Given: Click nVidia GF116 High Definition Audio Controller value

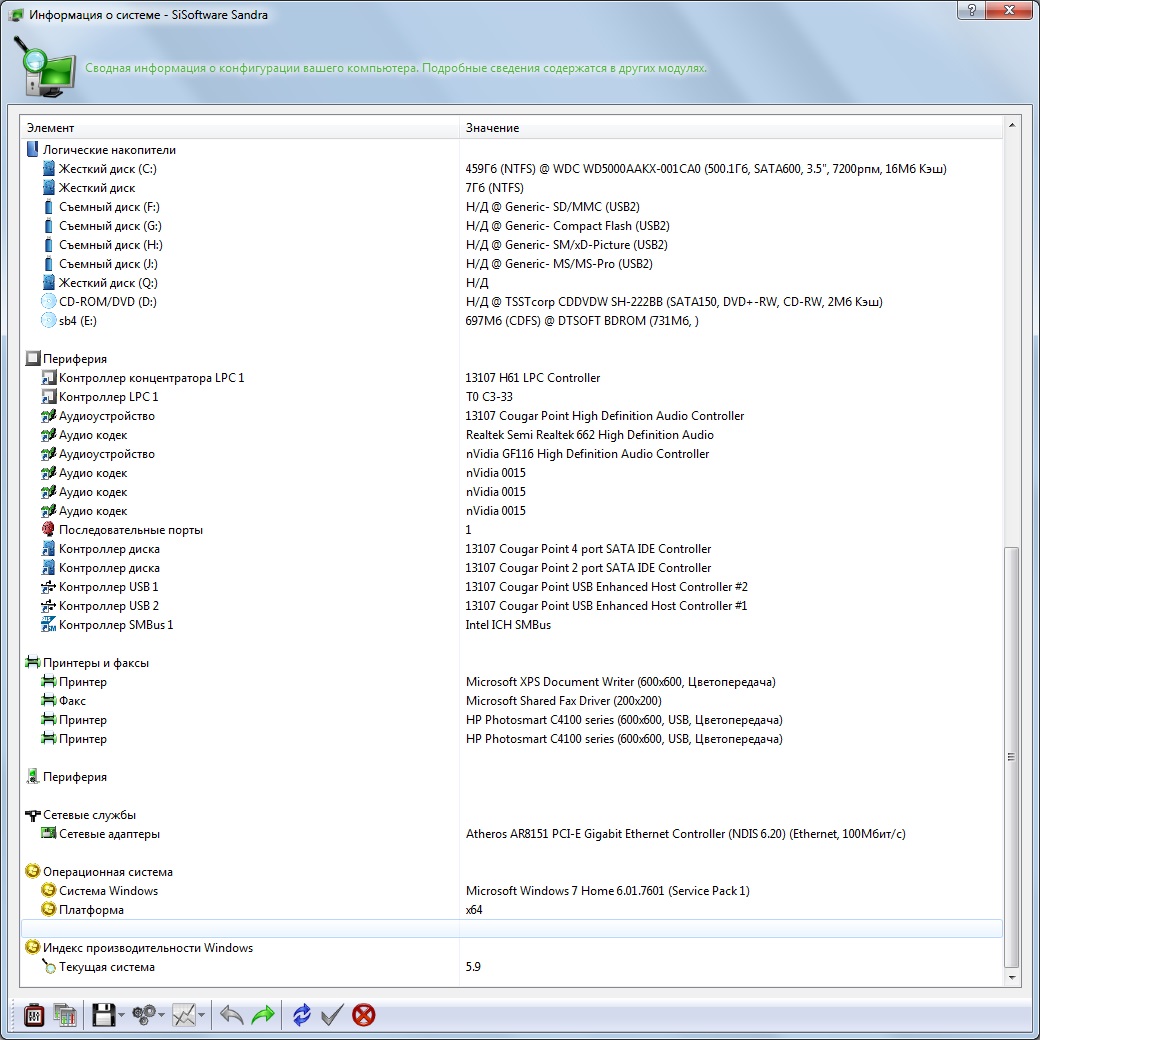Looking at the screenshot, I should [x=588, y=454].
